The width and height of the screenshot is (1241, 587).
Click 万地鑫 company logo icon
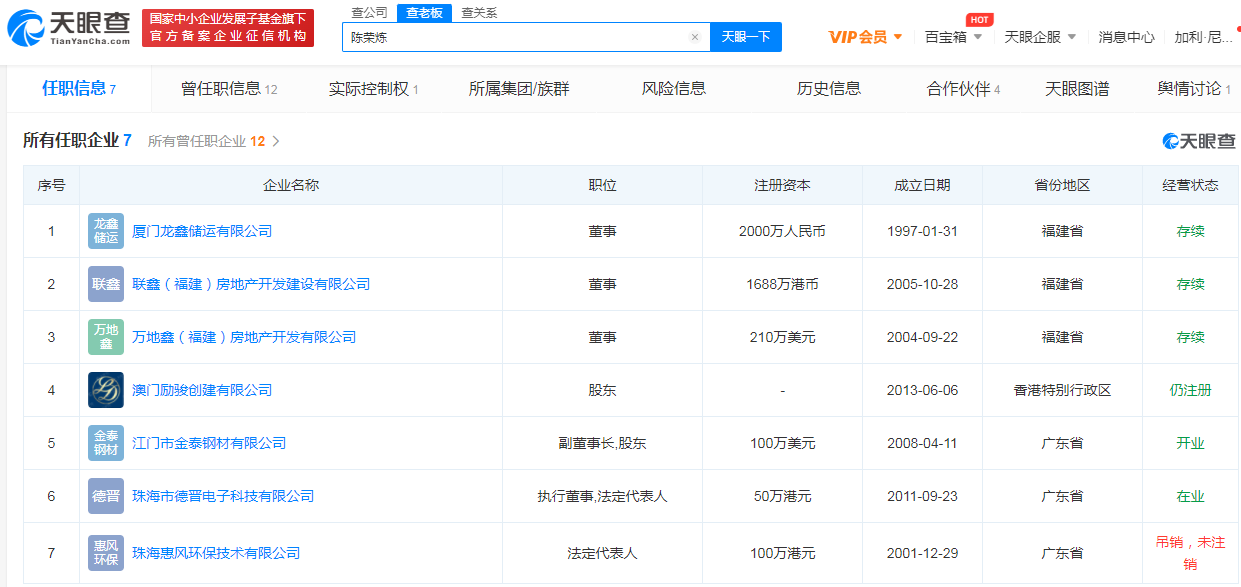106,337
